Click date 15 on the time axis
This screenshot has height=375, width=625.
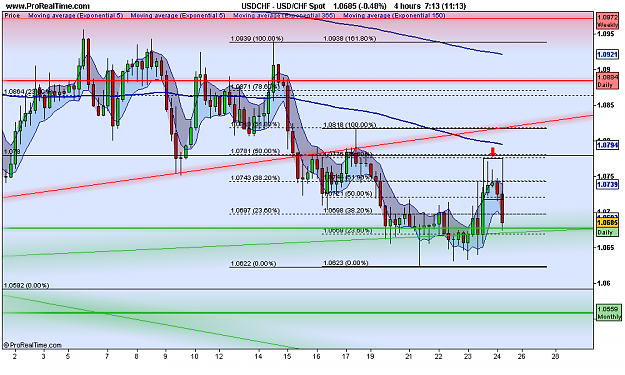coord(288,356)
